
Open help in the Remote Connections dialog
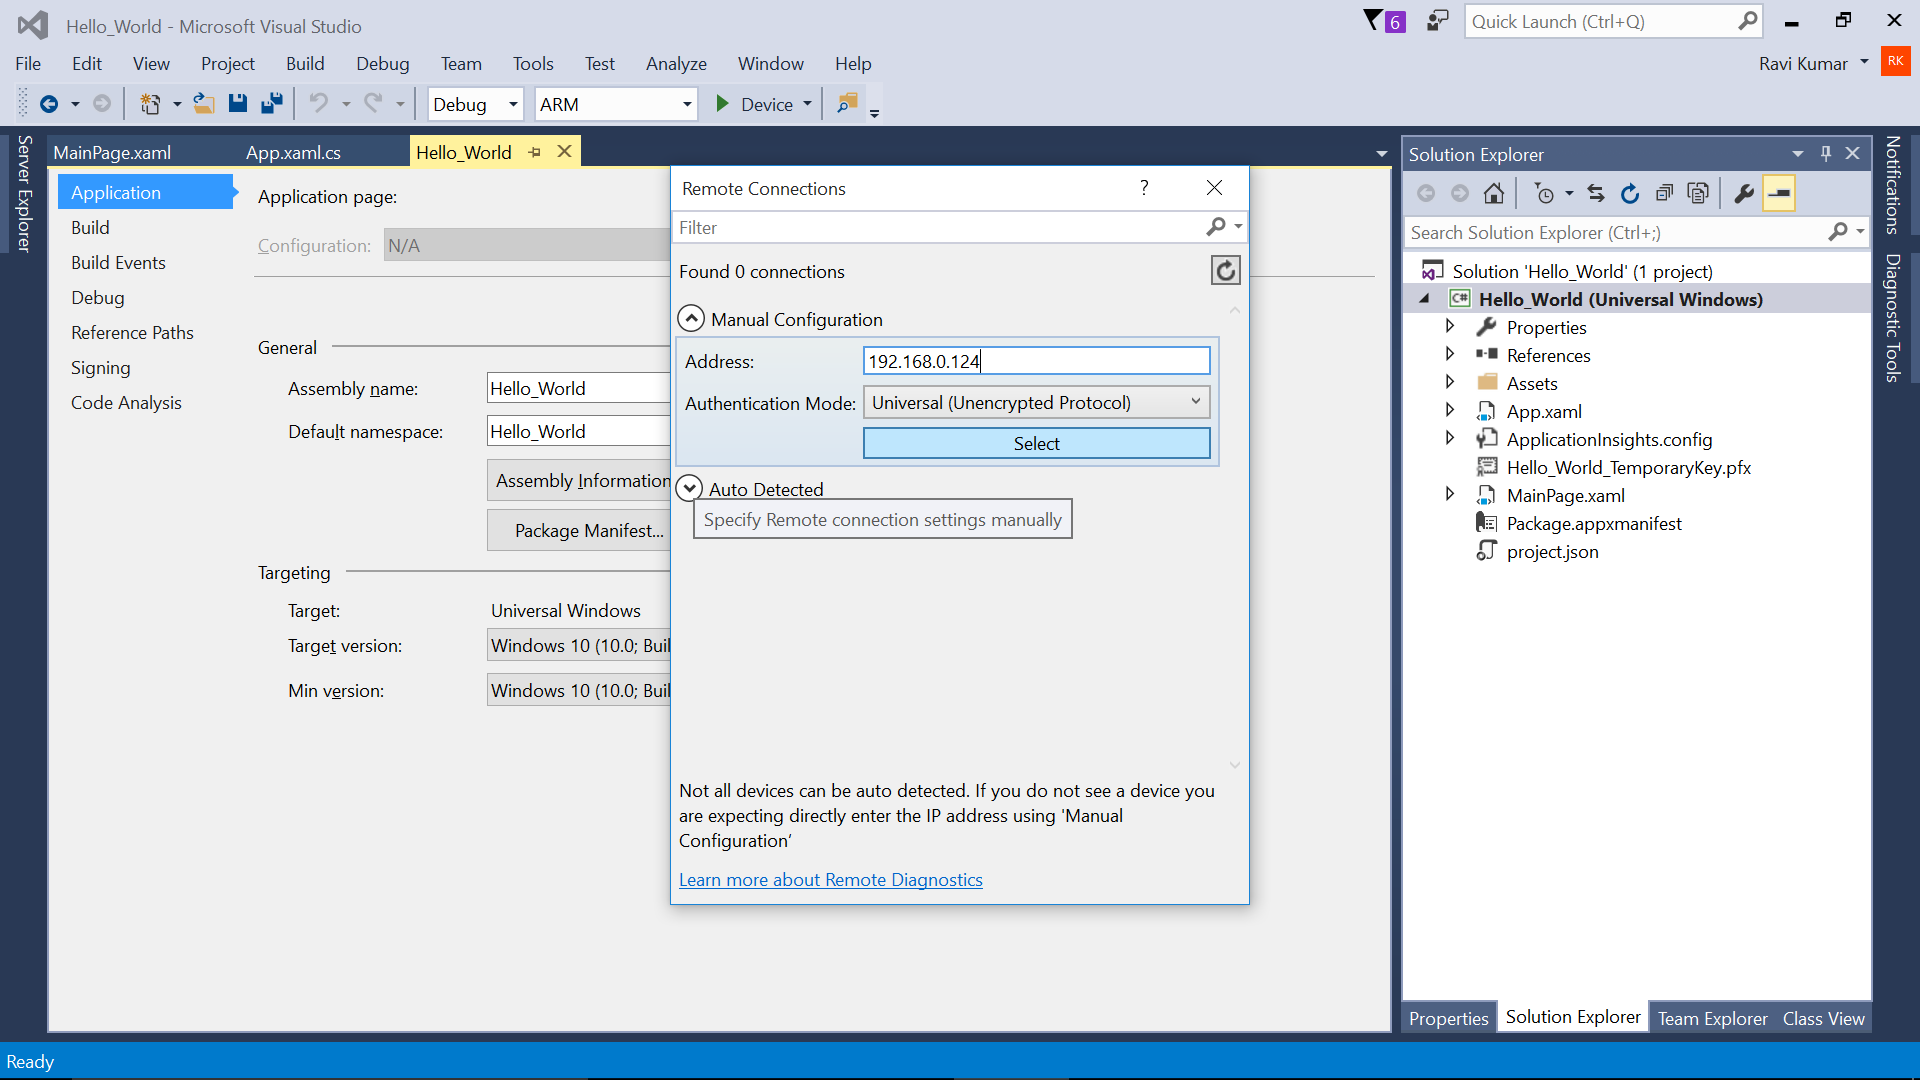tap(1144, 188)
